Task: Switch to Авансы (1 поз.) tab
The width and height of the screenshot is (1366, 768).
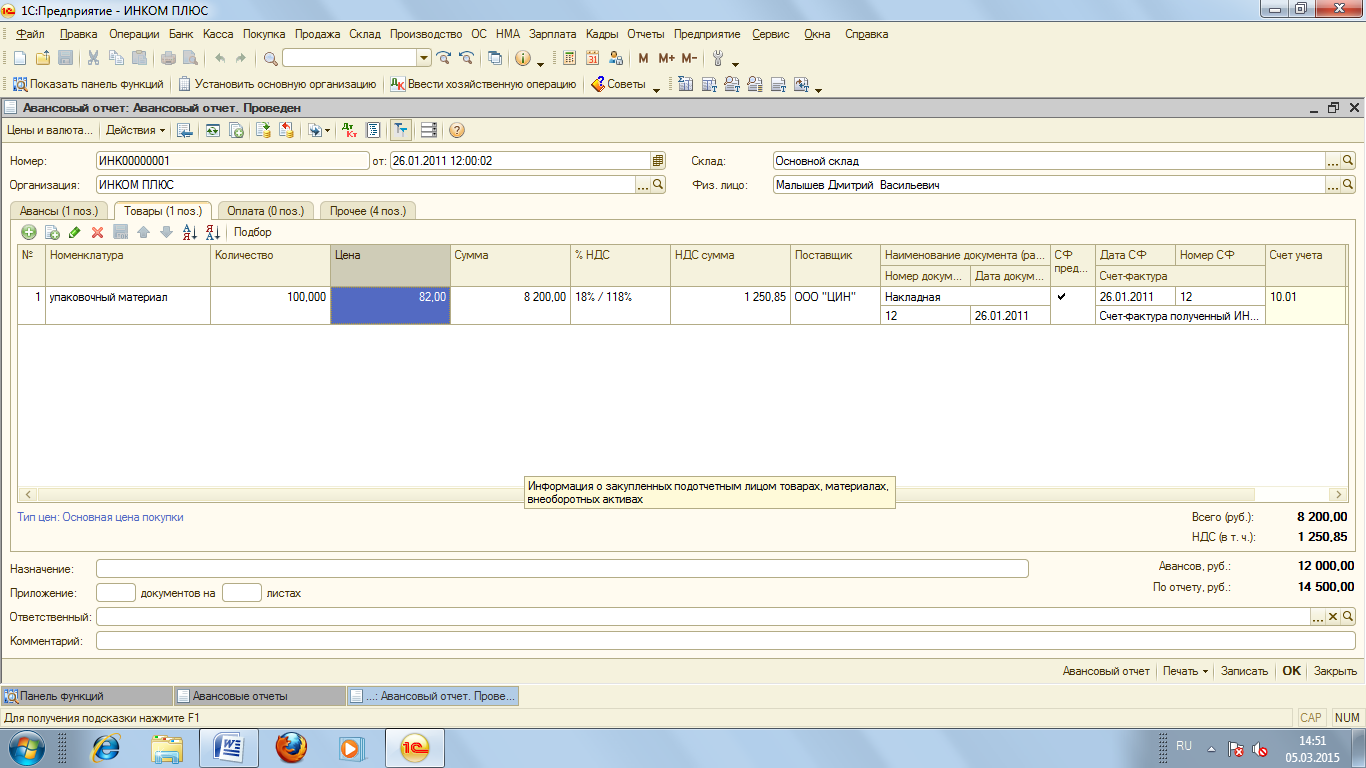Action: (x=59, y=211)
